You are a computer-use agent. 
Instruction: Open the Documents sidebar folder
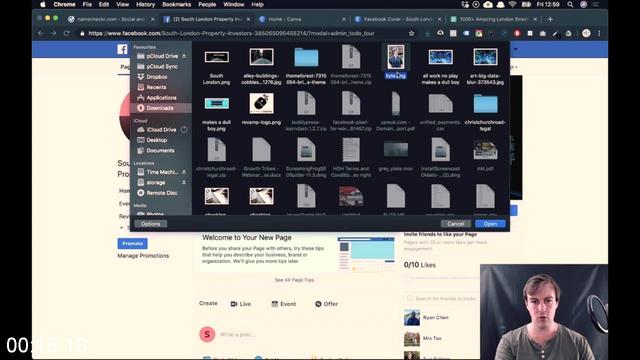click(x=161, y=151)
